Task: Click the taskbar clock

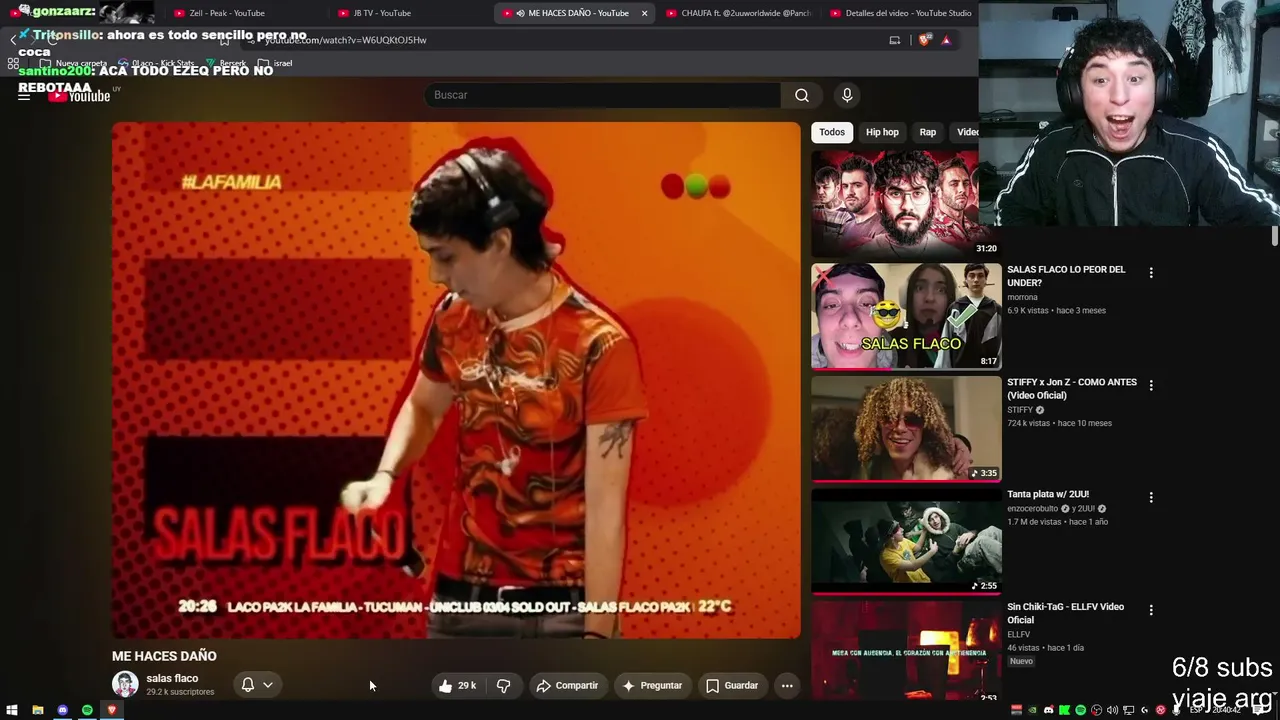Action: [1227, 710]
